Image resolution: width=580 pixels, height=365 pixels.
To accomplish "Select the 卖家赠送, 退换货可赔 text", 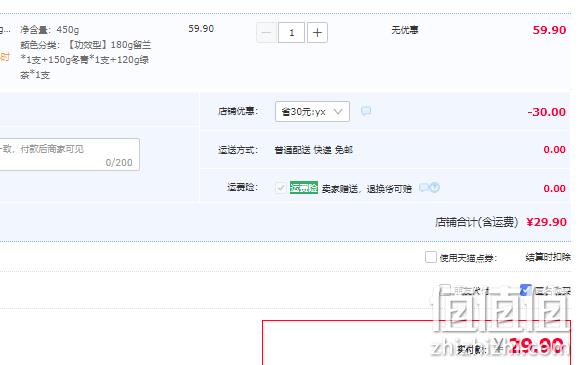I will (367, 189).
